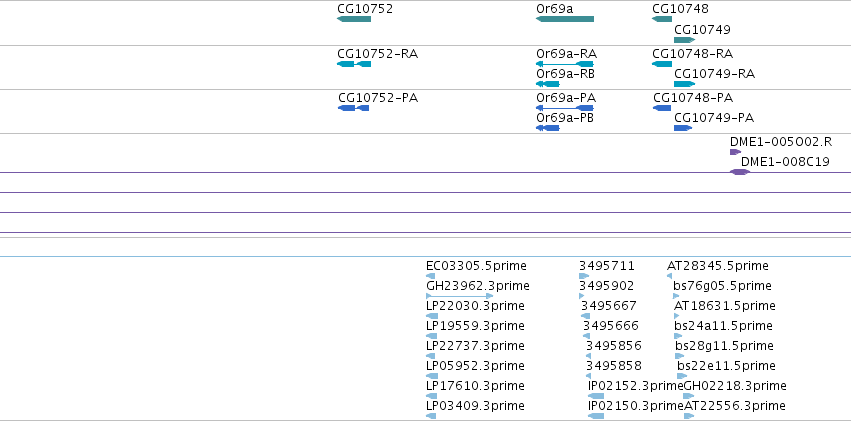This screenshot has height=421, width=851.
Task: Select the 3495711 feature label
Action: coord(607,266)
